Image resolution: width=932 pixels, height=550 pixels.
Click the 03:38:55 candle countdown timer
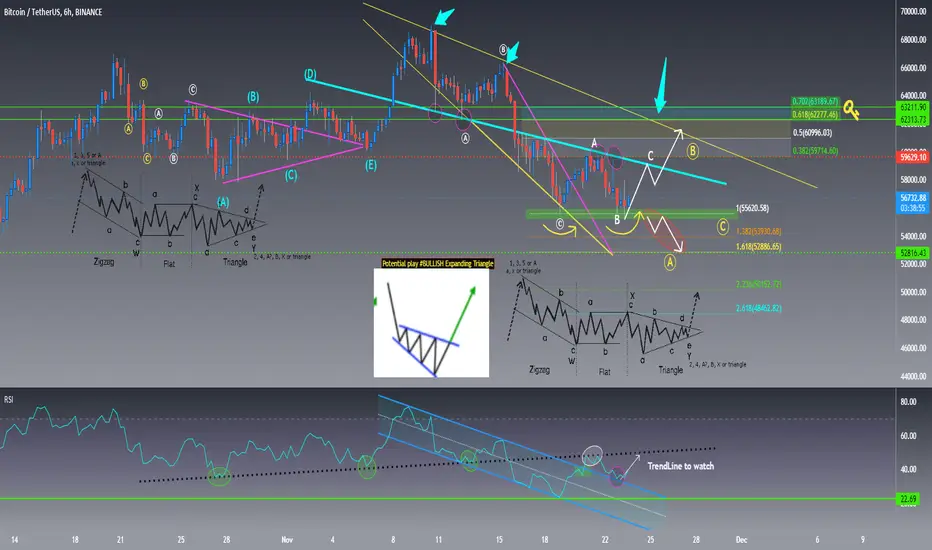pyautogui.click(x=913, y=208)
